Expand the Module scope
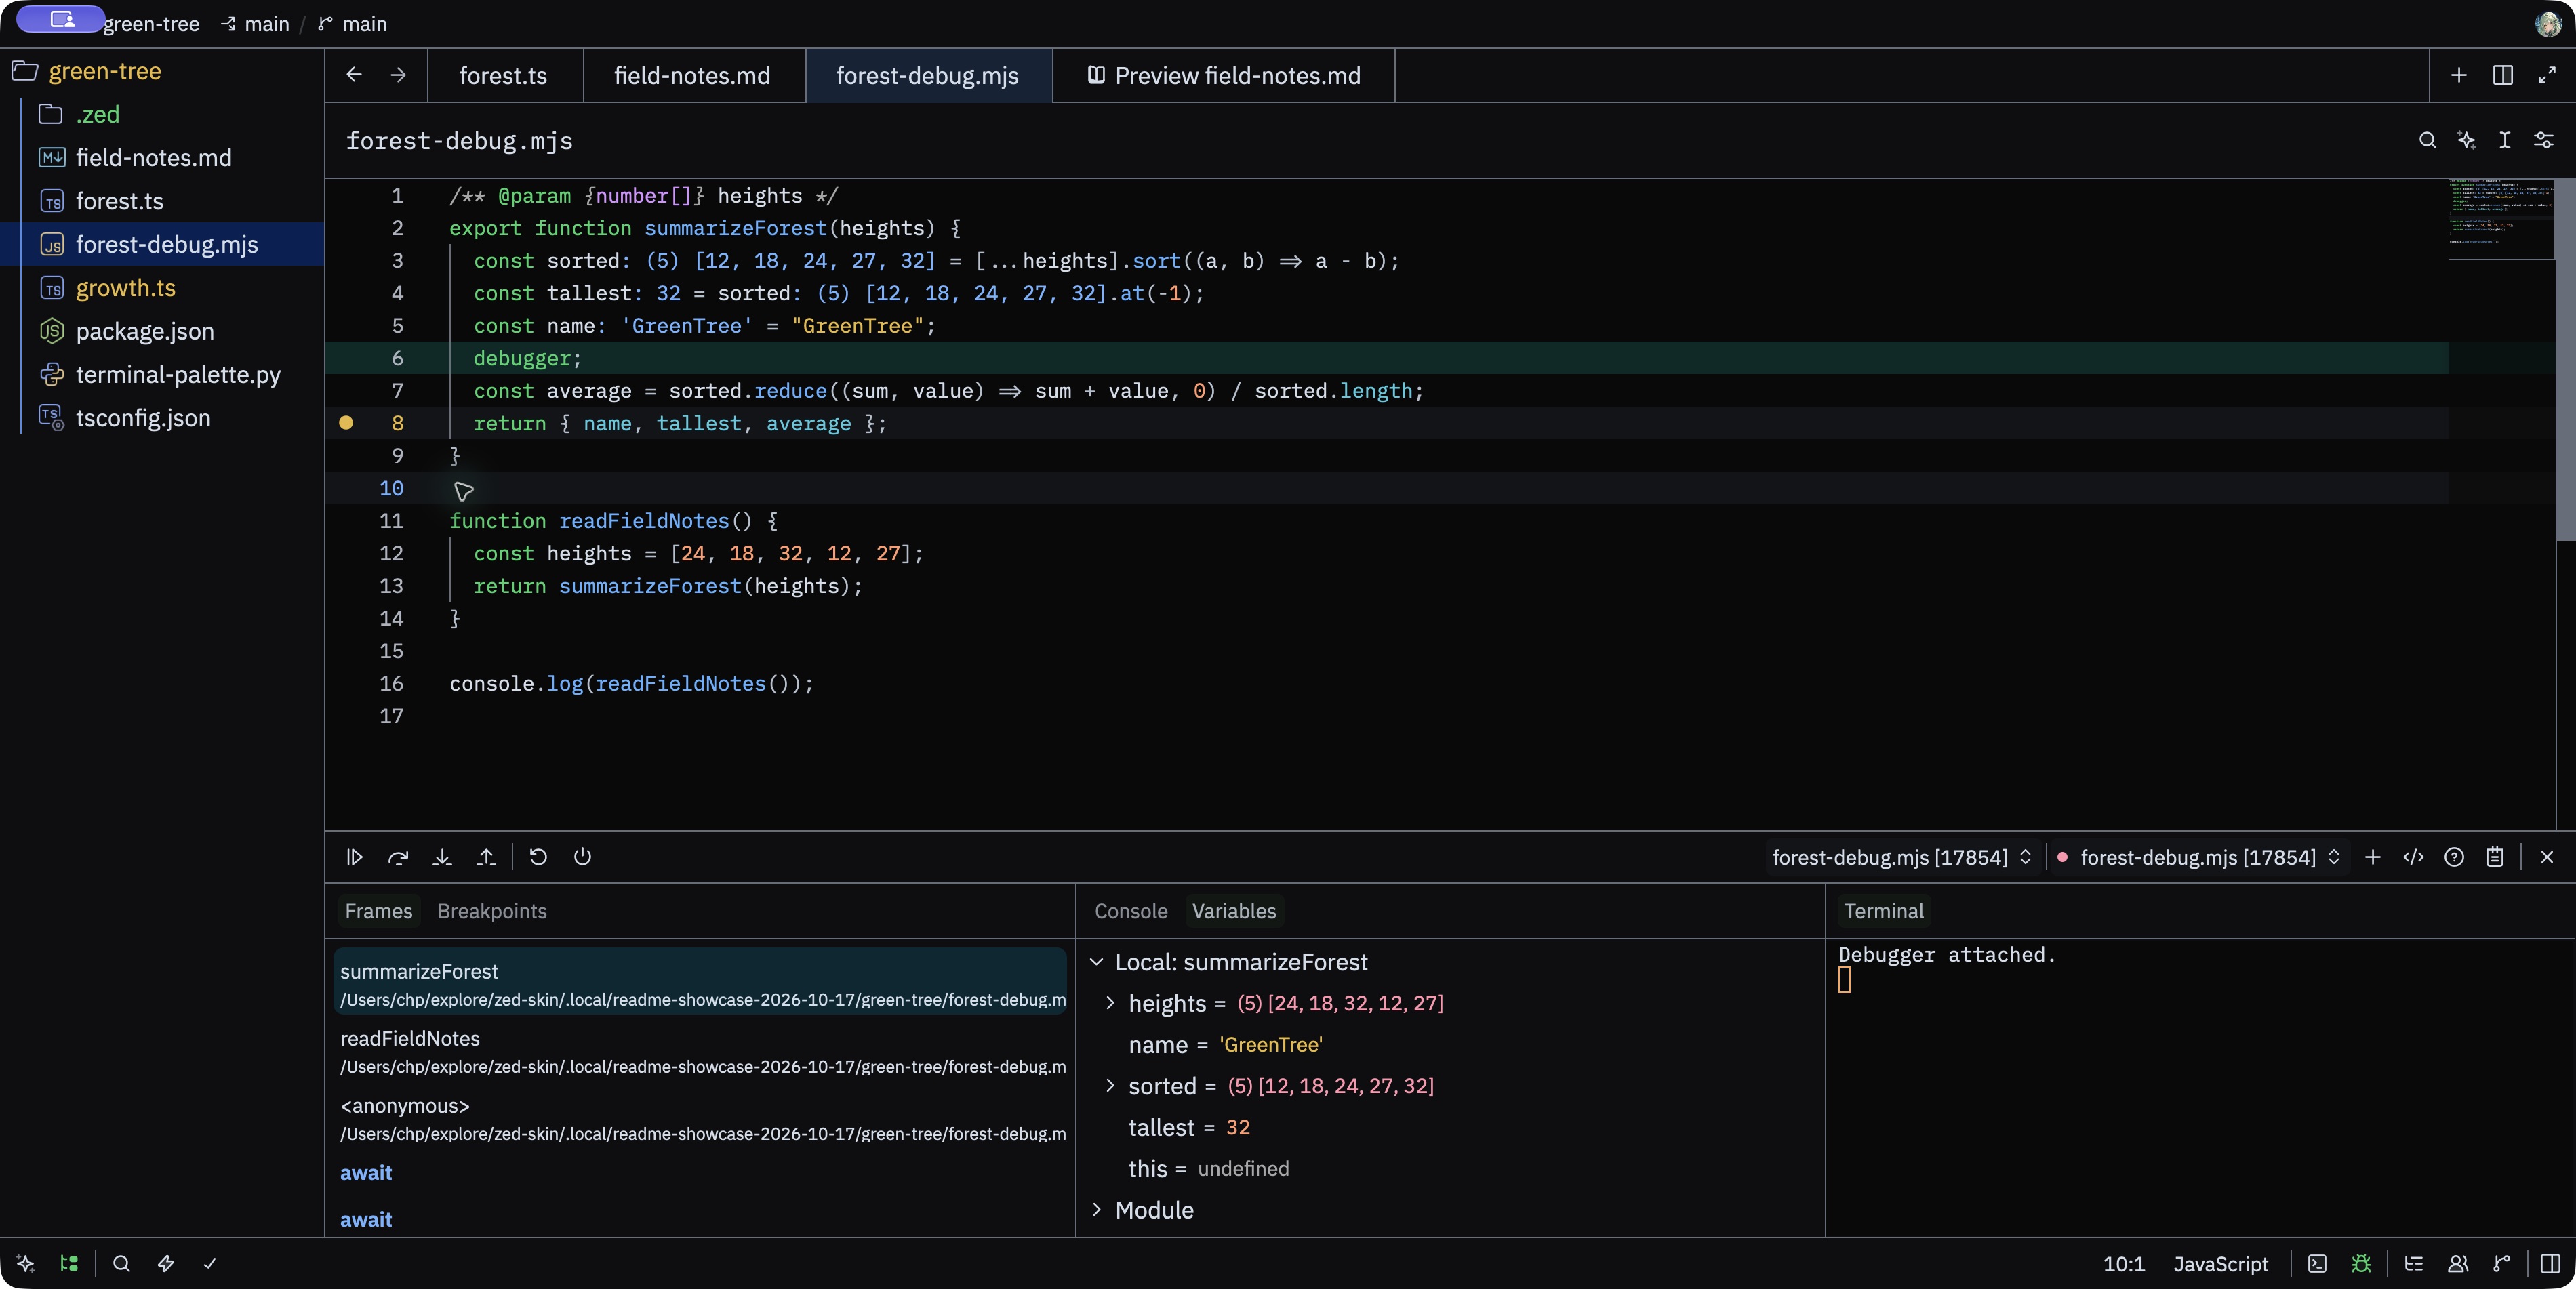Image resolution: width=2576 pixels, height=1289 pixels. pyautogui.click(x=1096, y=1210)
